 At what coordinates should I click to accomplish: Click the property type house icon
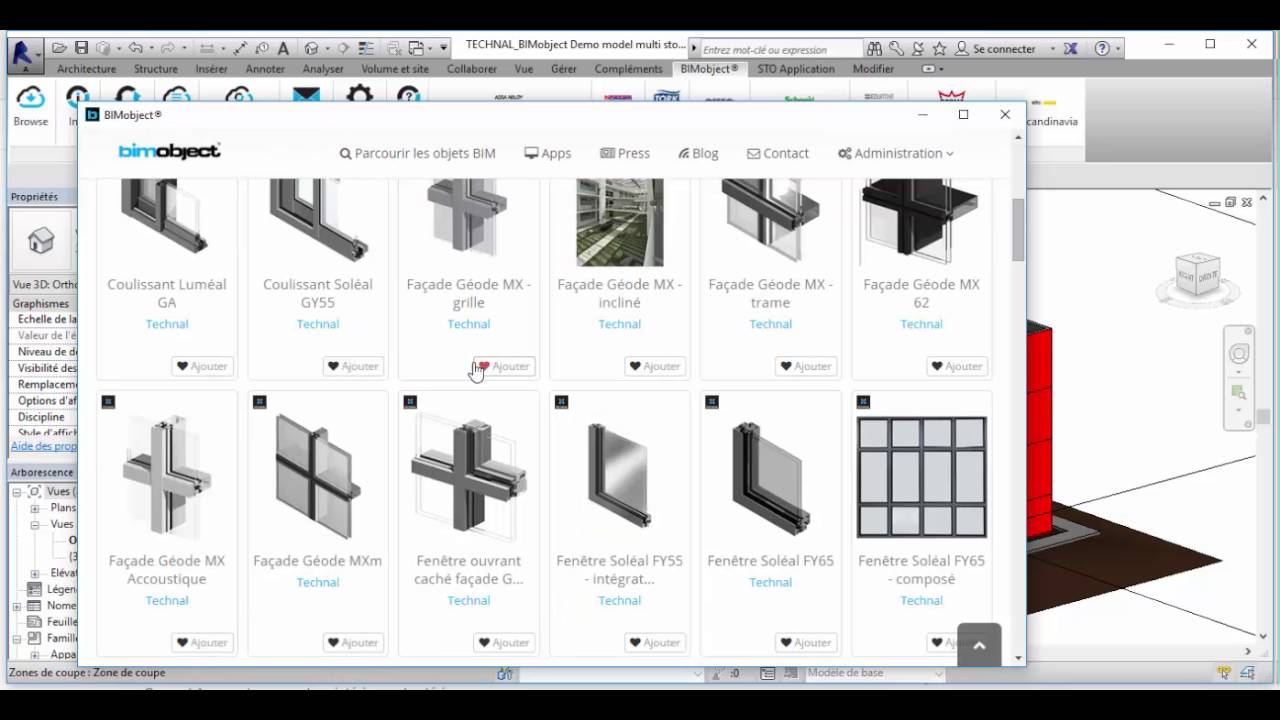click(x=41, y=241)
